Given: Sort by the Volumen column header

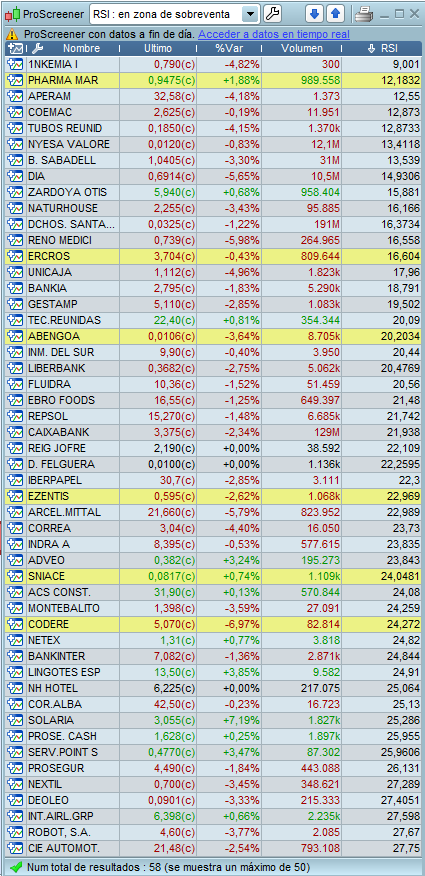Looking at the screenshot, I should [302, 49].
